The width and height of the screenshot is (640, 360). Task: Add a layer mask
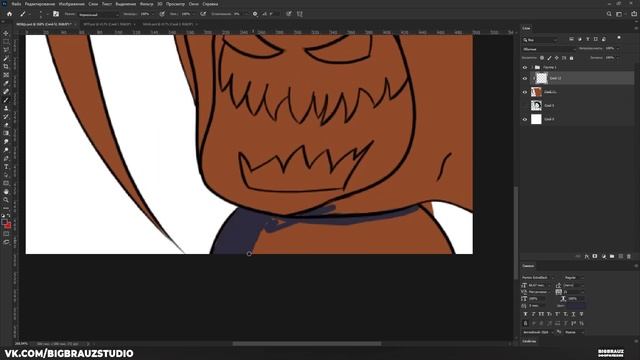point(595,256)
